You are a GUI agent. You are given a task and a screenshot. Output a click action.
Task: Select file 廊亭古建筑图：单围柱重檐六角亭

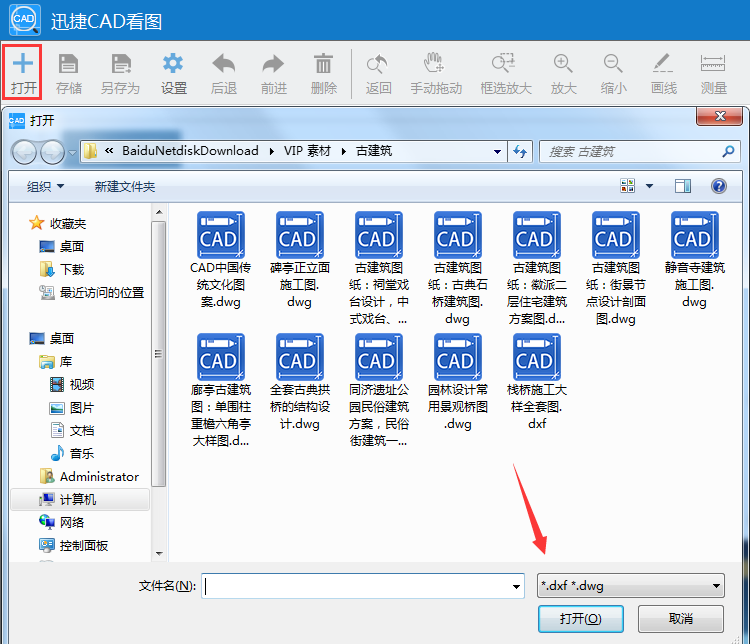pyautogui.click(x=221, y=391)
